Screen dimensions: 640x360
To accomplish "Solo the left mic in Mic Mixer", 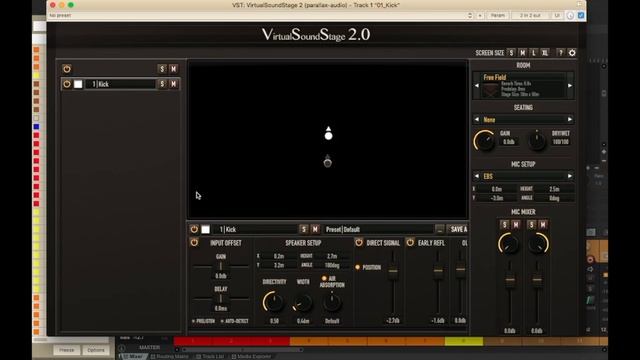I will click(x=504, y=224).
